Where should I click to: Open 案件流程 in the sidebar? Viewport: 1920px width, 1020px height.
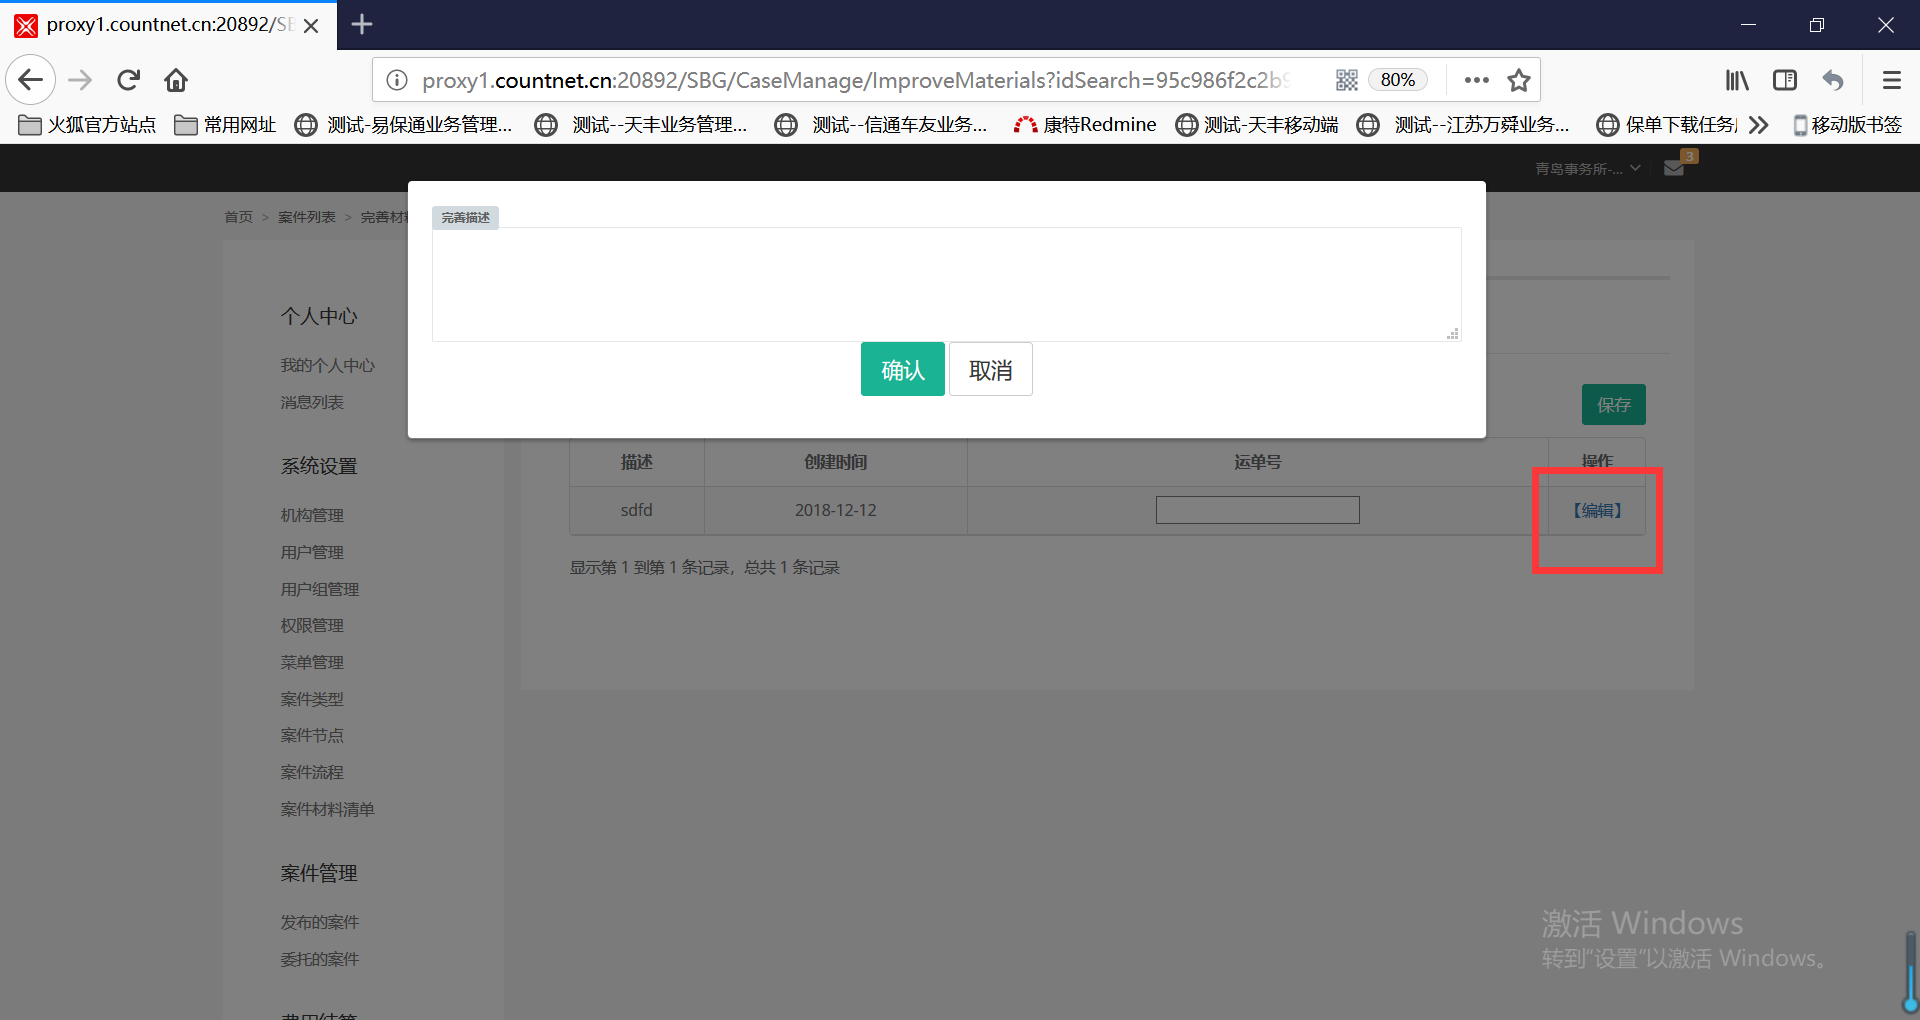point(312,773)
